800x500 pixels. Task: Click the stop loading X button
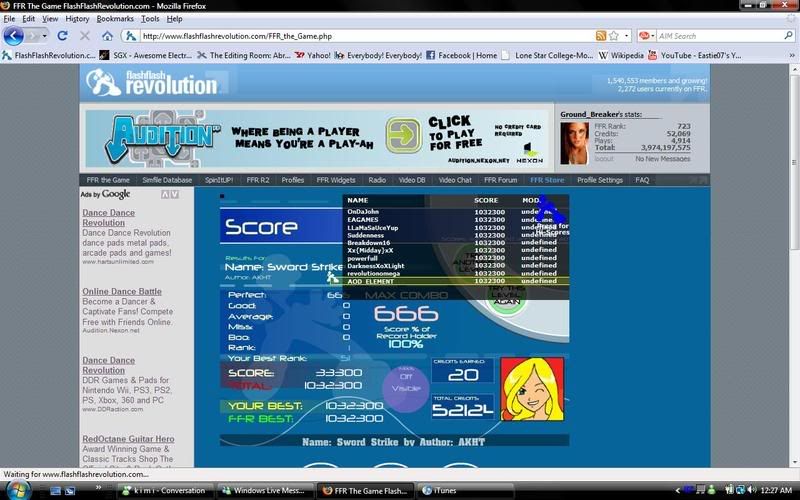(84, 36)
